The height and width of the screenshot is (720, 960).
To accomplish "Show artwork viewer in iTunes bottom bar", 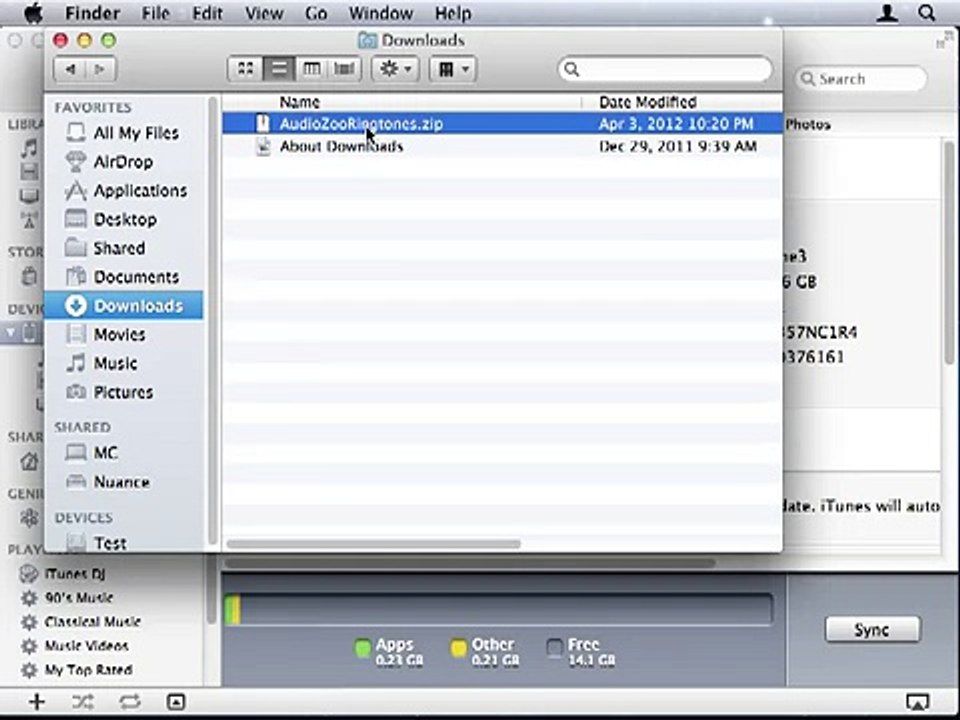I will click(x=176, y=702).
